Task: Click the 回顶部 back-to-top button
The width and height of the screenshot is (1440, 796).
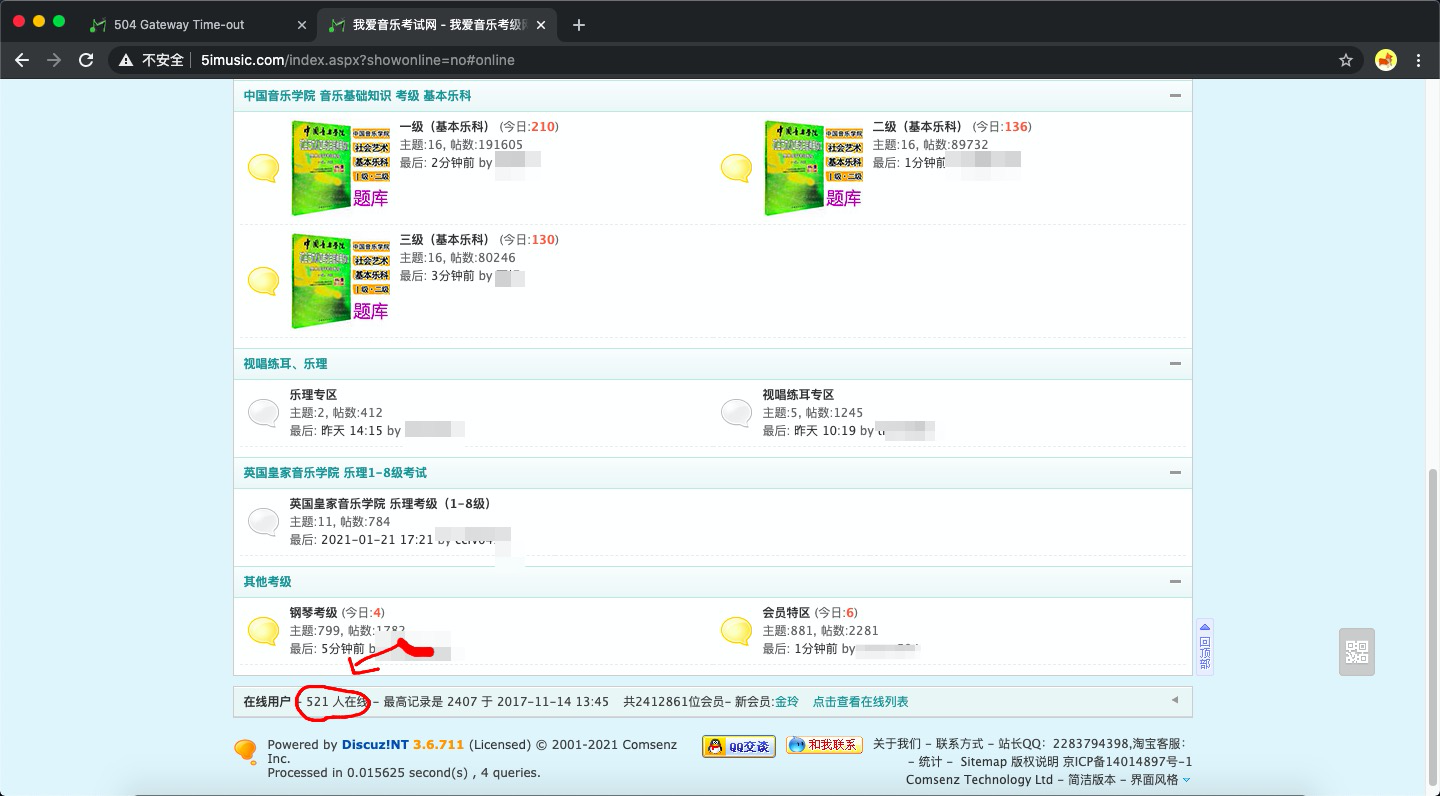Action: tap(1205, 647)
